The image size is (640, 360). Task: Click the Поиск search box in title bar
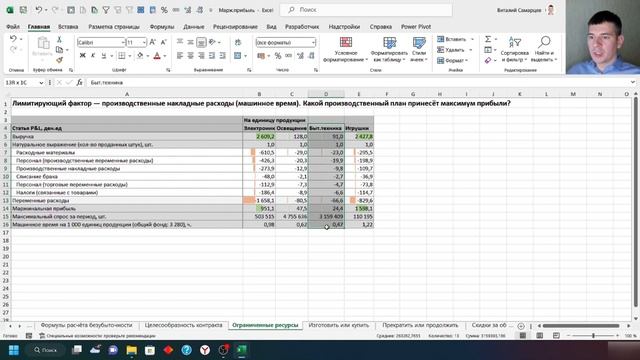point(367,10)
